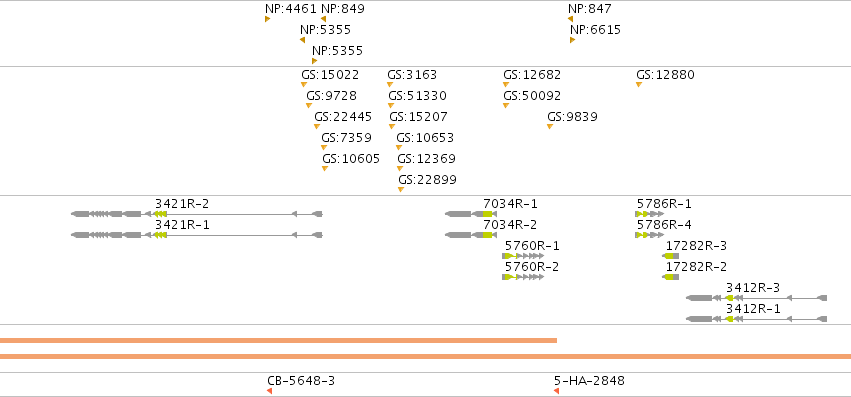Open the 5786R-1 gene model

(x=650, y=214)
